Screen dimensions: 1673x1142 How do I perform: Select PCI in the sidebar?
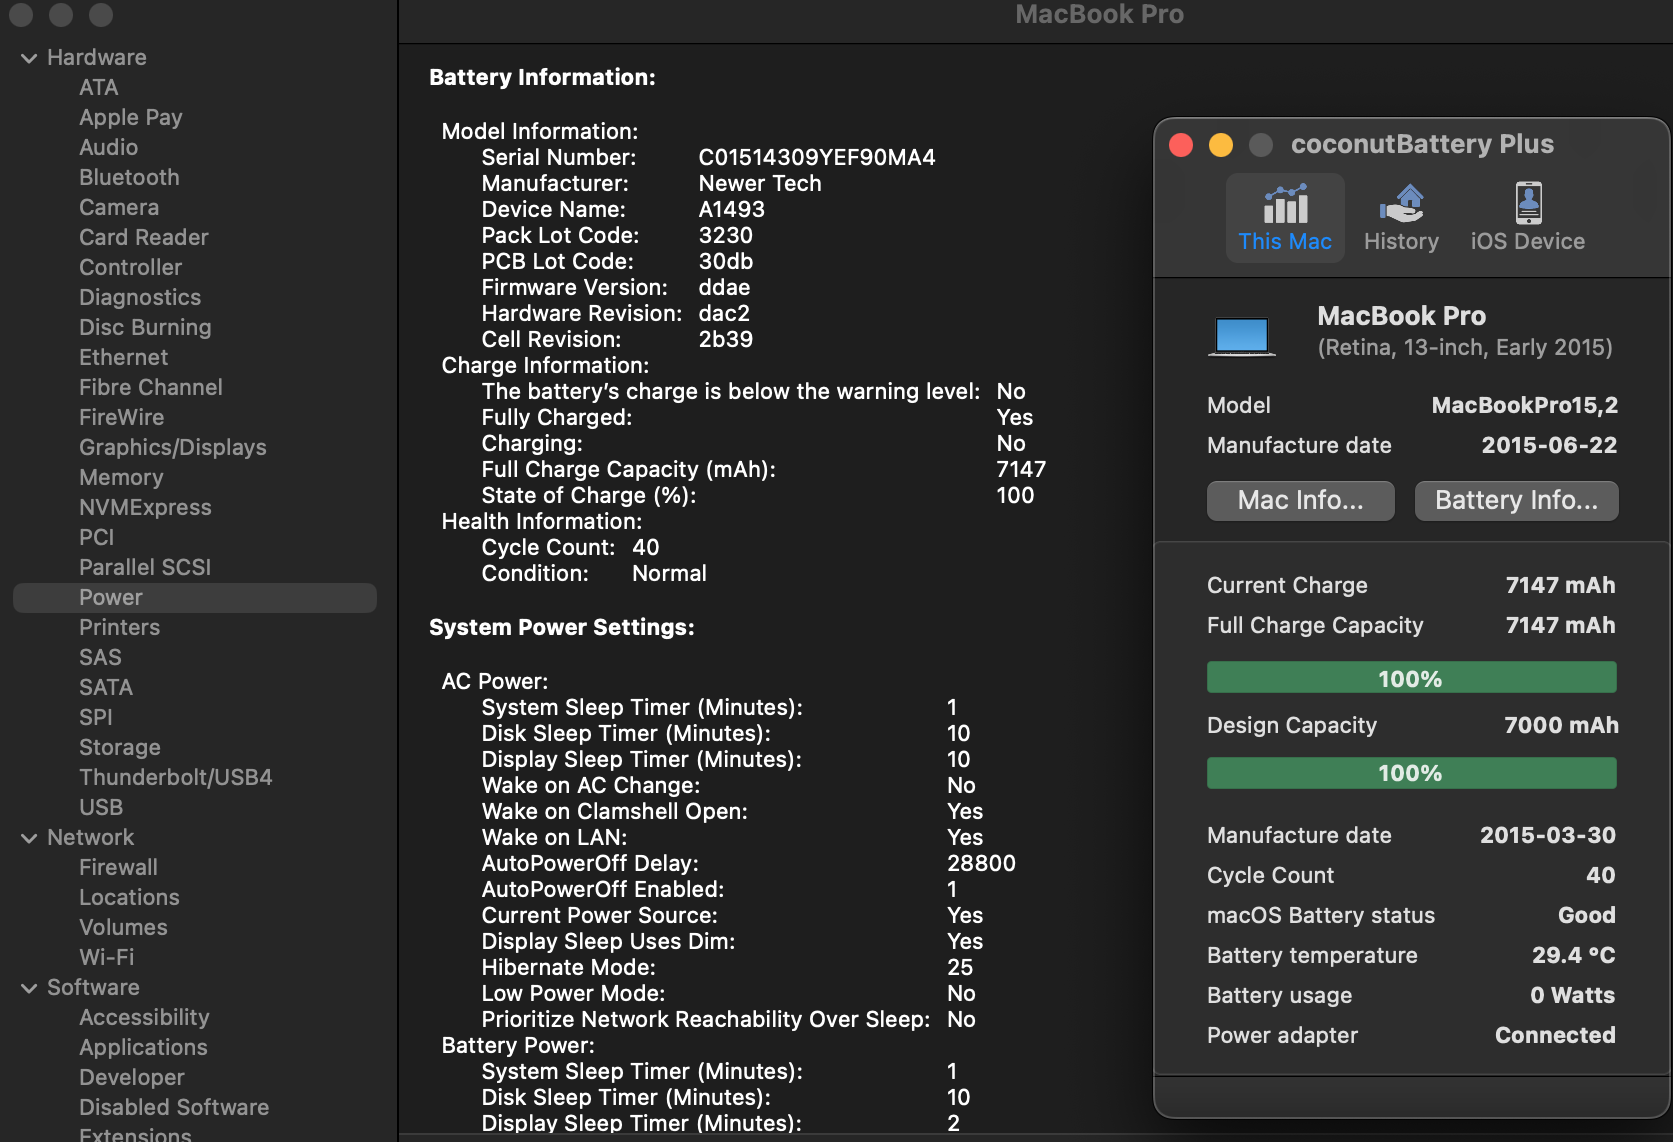pos(97,538)
